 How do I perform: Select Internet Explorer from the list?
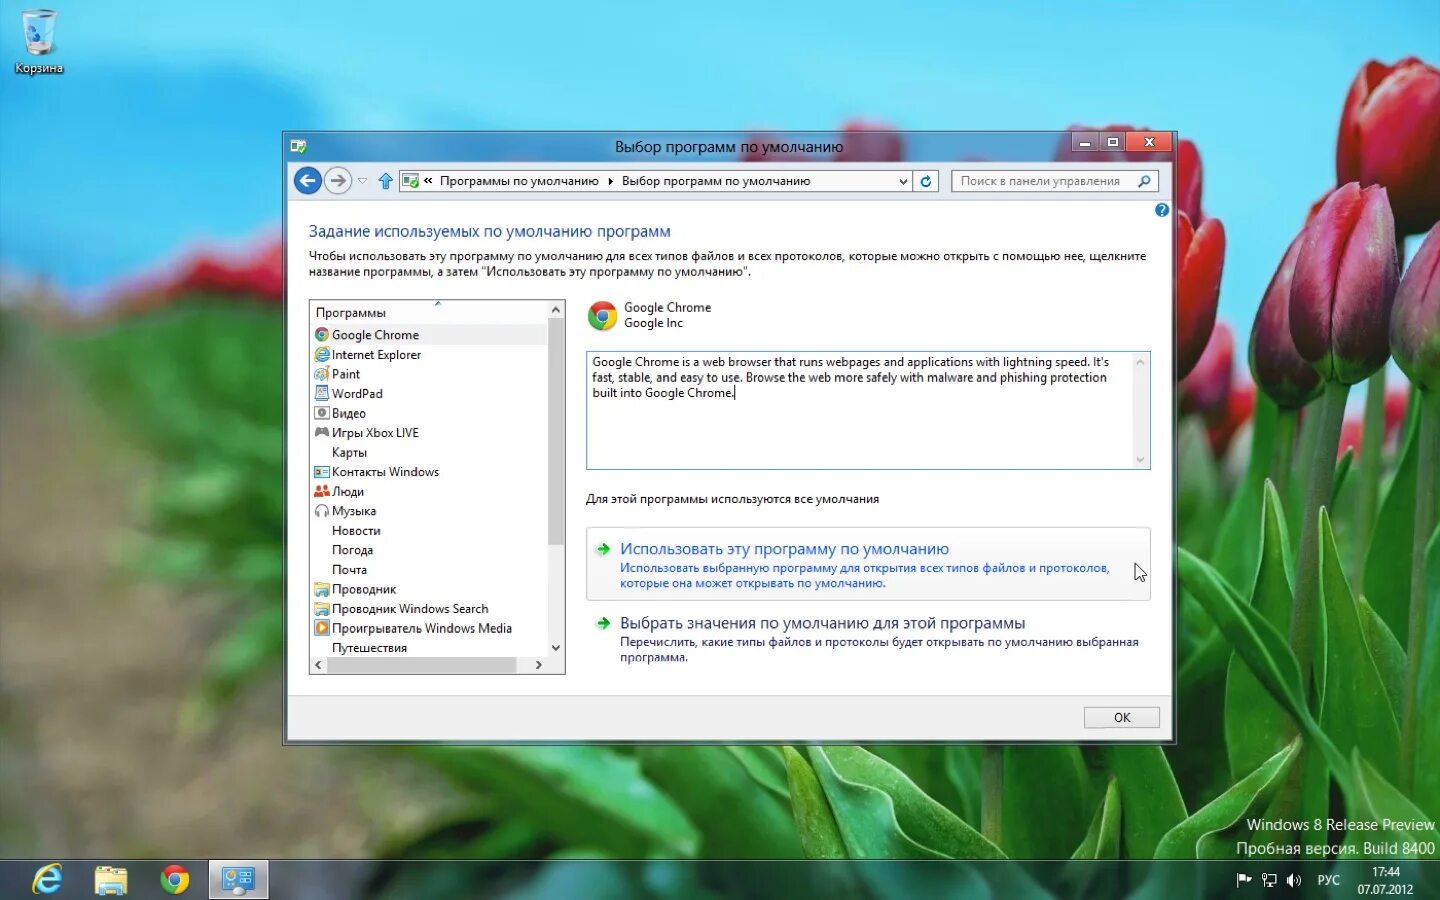tap(374, 354)
